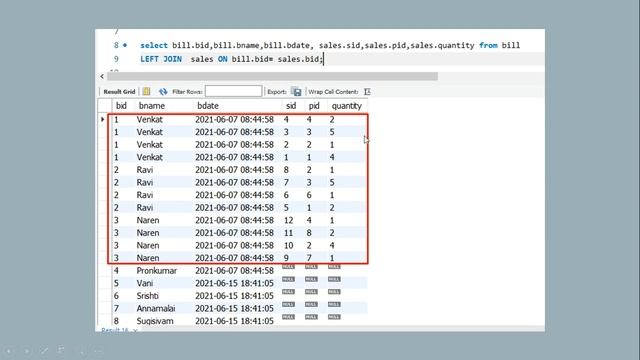Screen dimensions: 640x360
Task: Select the NULL pid cell in Srishti row
Action: point(311,292)
